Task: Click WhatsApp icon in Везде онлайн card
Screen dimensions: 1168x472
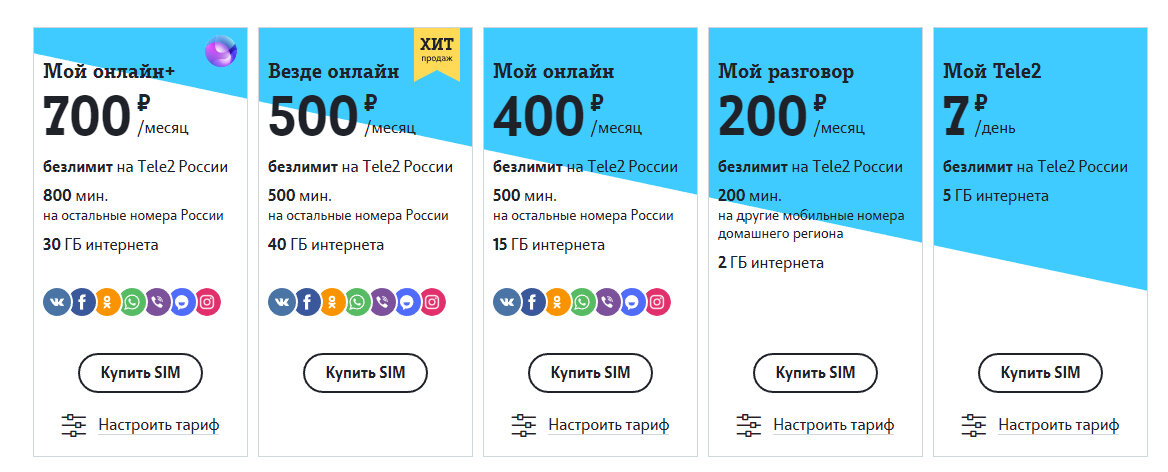Action: click(358, 302)
